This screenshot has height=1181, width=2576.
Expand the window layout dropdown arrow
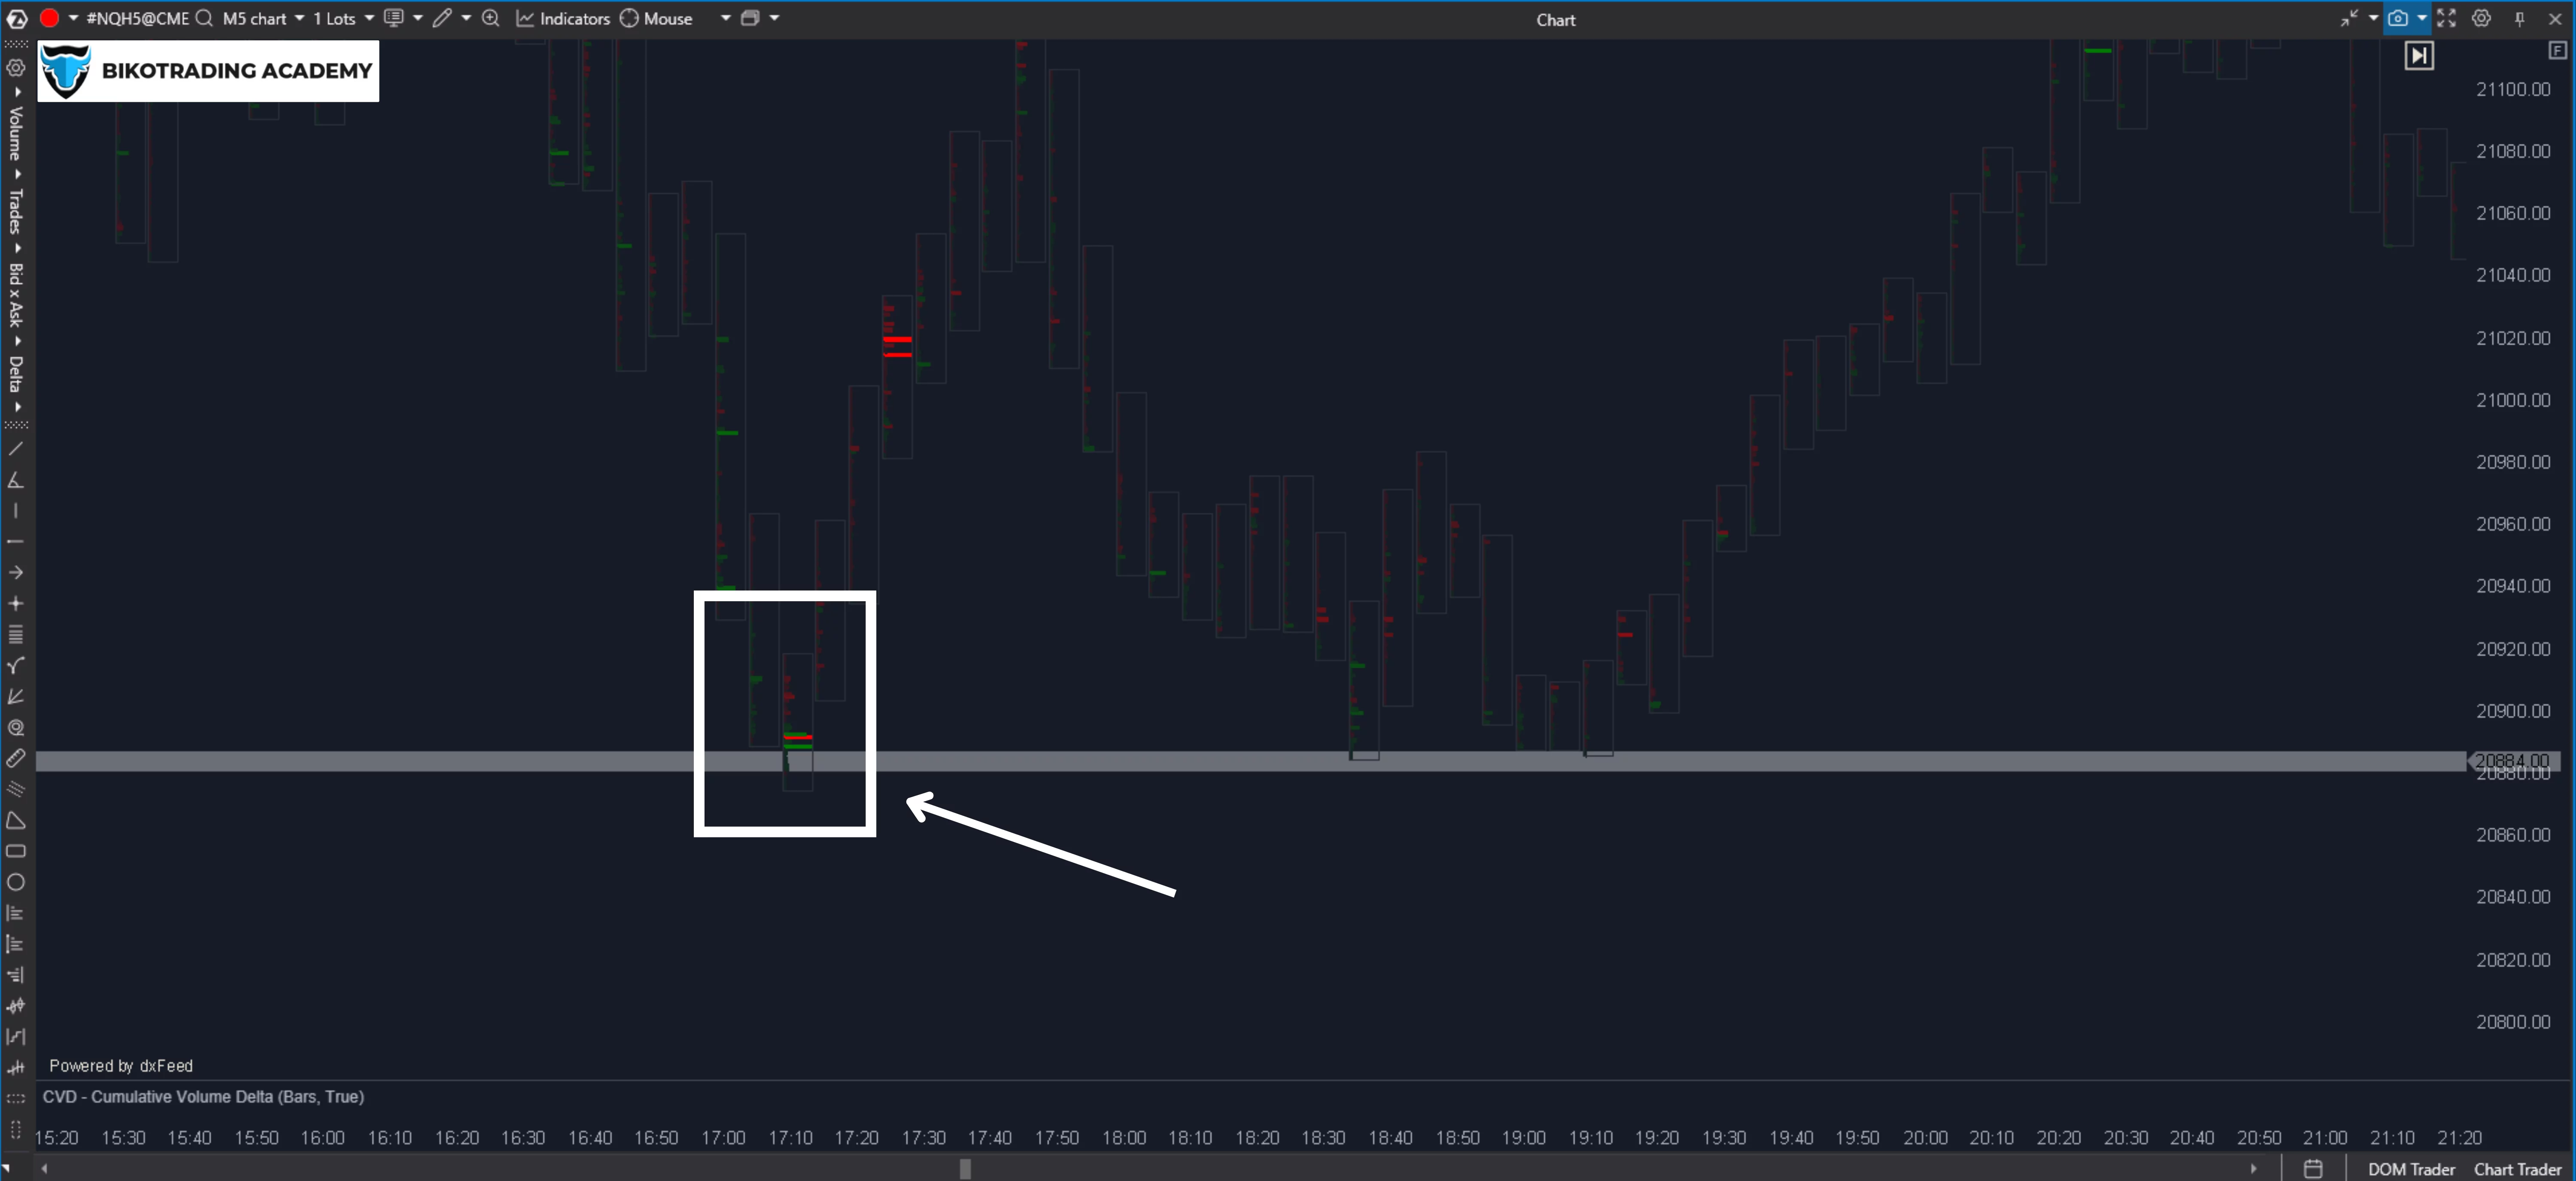click(x=774, y=18)
